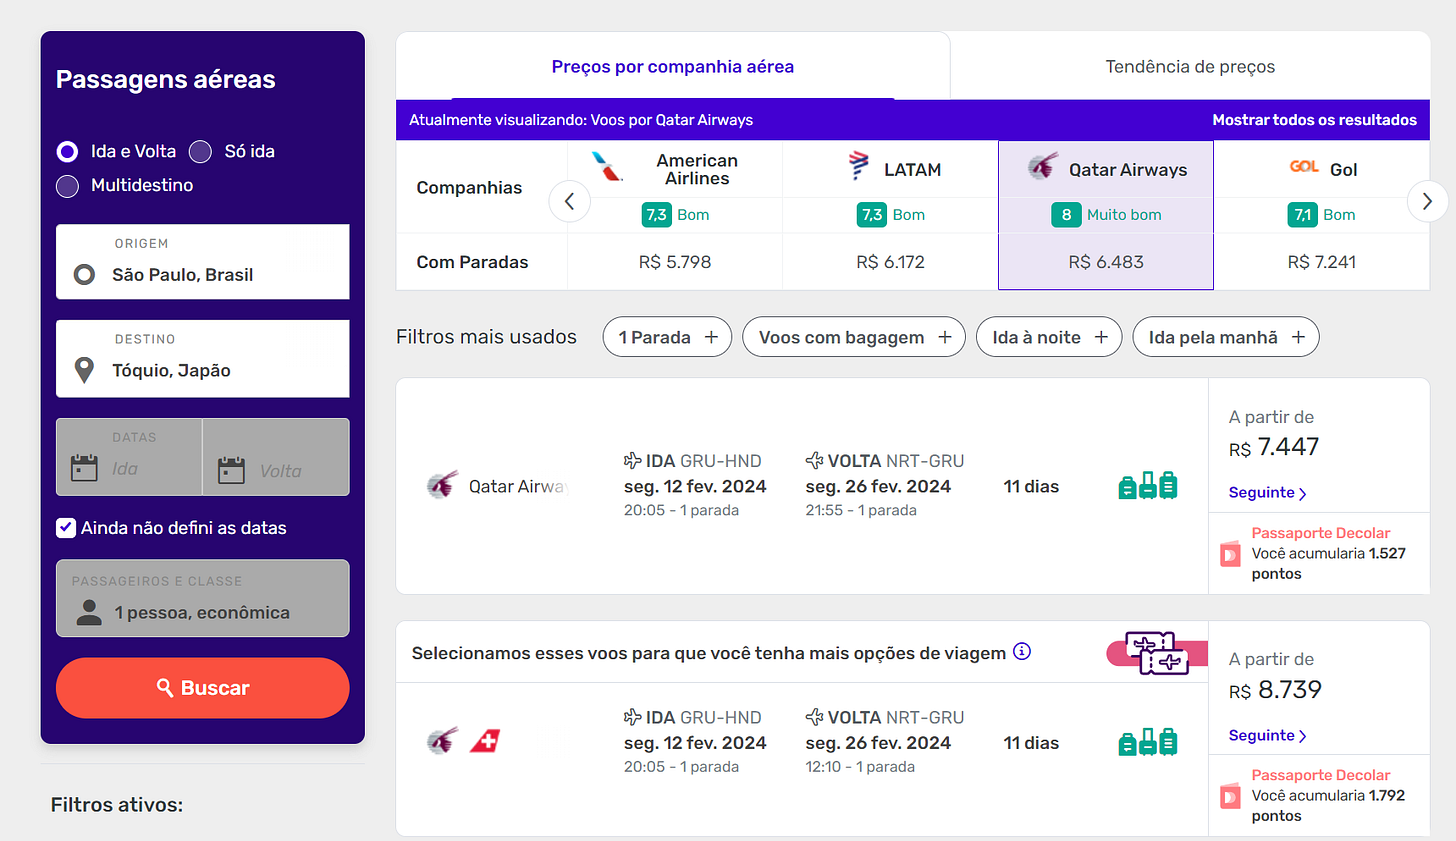Click LATAM logo icon

(858, 165)
